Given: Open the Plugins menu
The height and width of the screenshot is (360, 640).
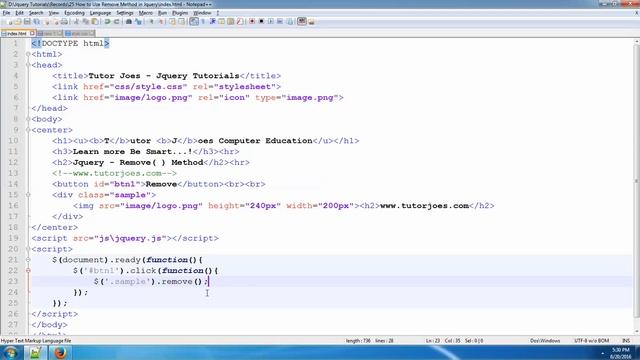Looking at the screenshot, I should (180, 13).
